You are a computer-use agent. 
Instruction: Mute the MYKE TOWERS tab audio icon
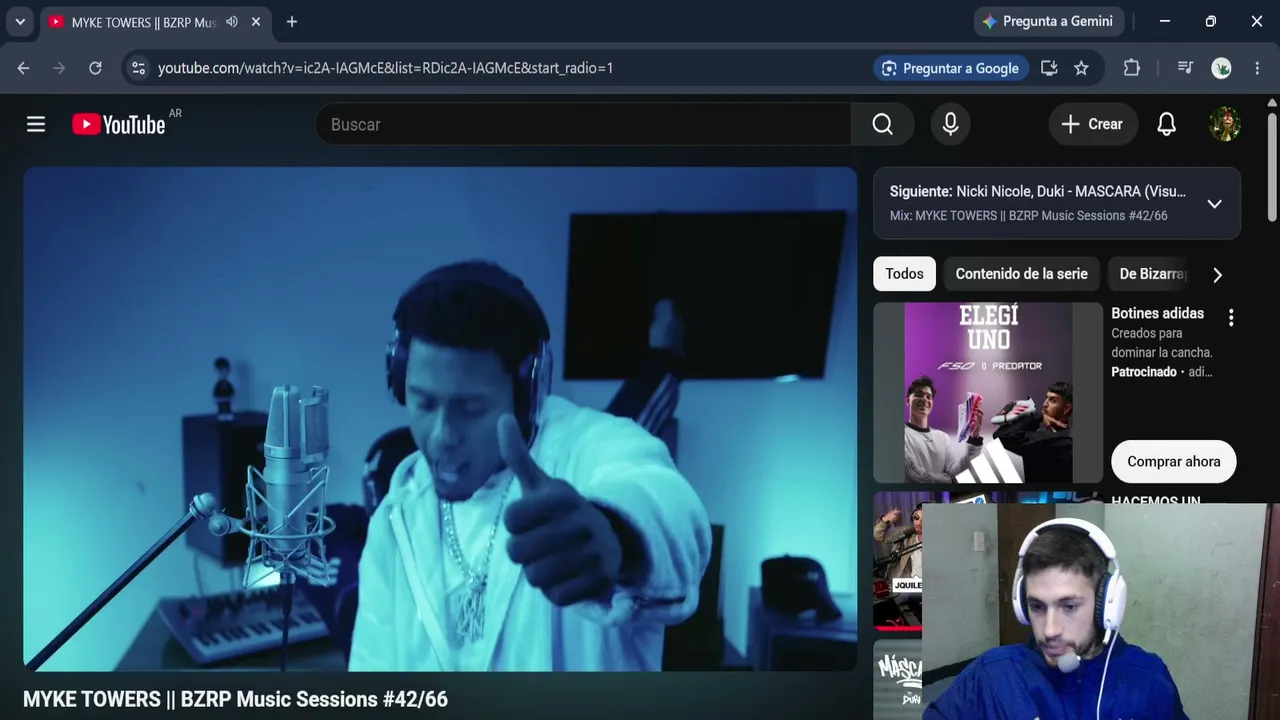232,21
